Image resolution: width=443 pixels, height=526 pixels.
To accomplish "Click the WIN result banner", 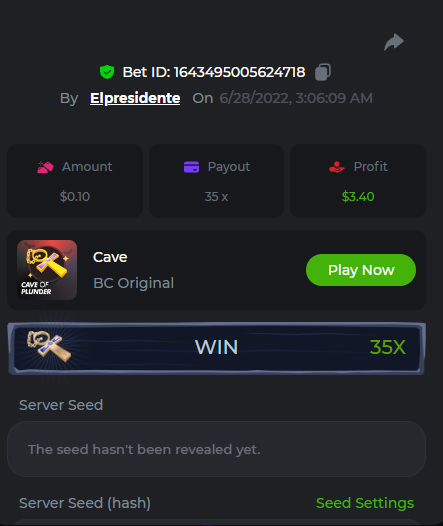I will (217, 348).
